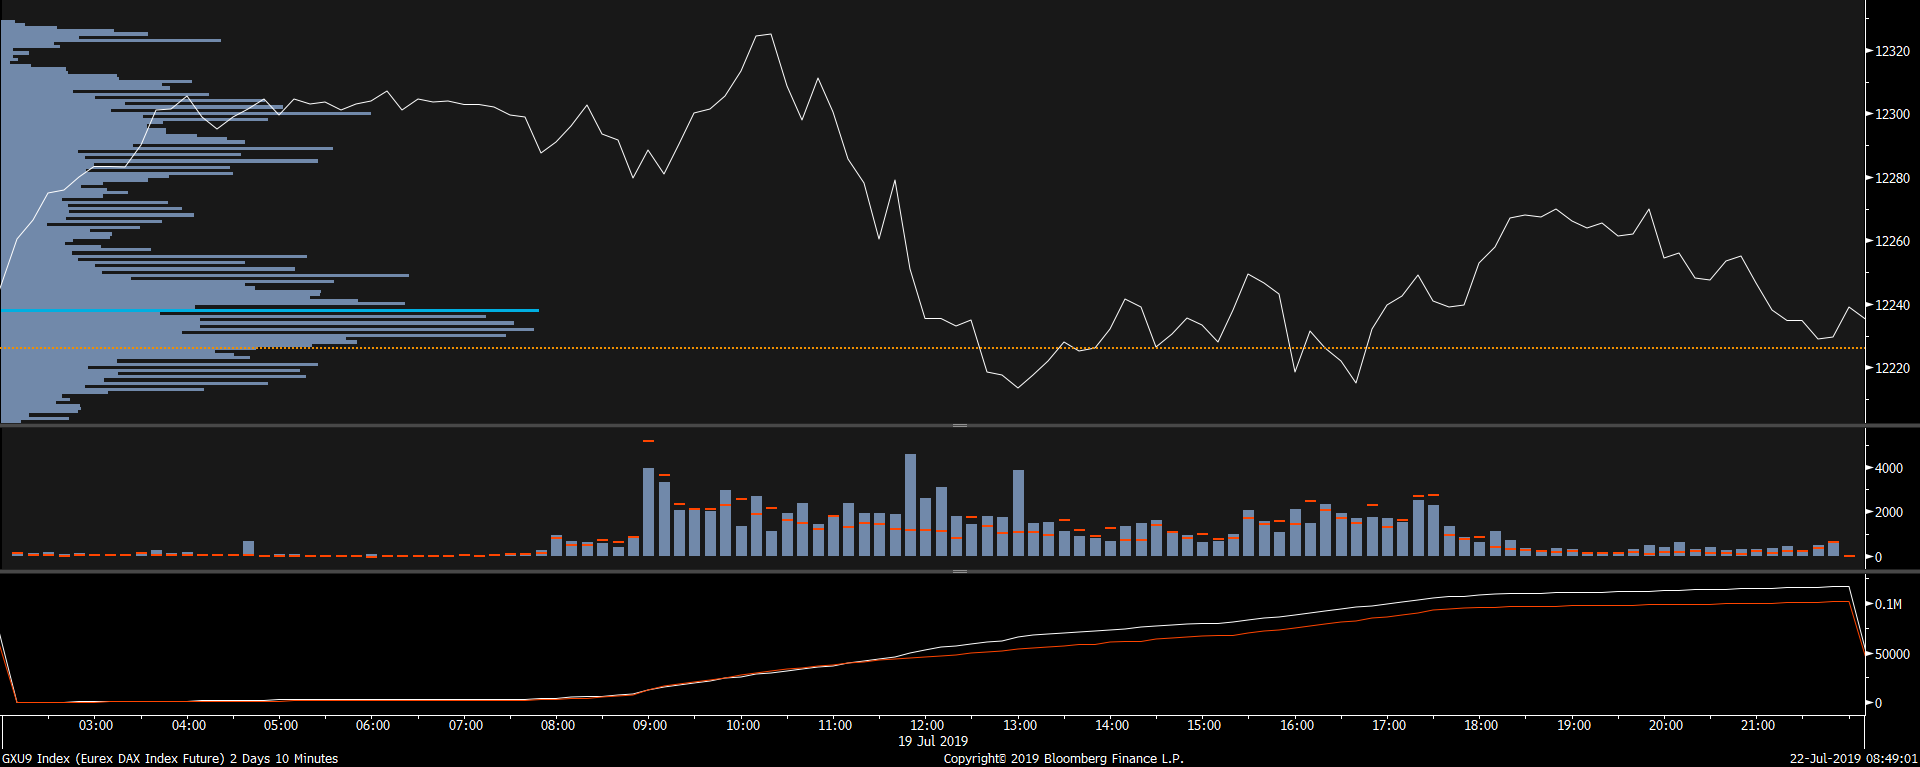
Task: Click the 0.1M cumulative volume axis label
Action: (x=1887, y=604)
